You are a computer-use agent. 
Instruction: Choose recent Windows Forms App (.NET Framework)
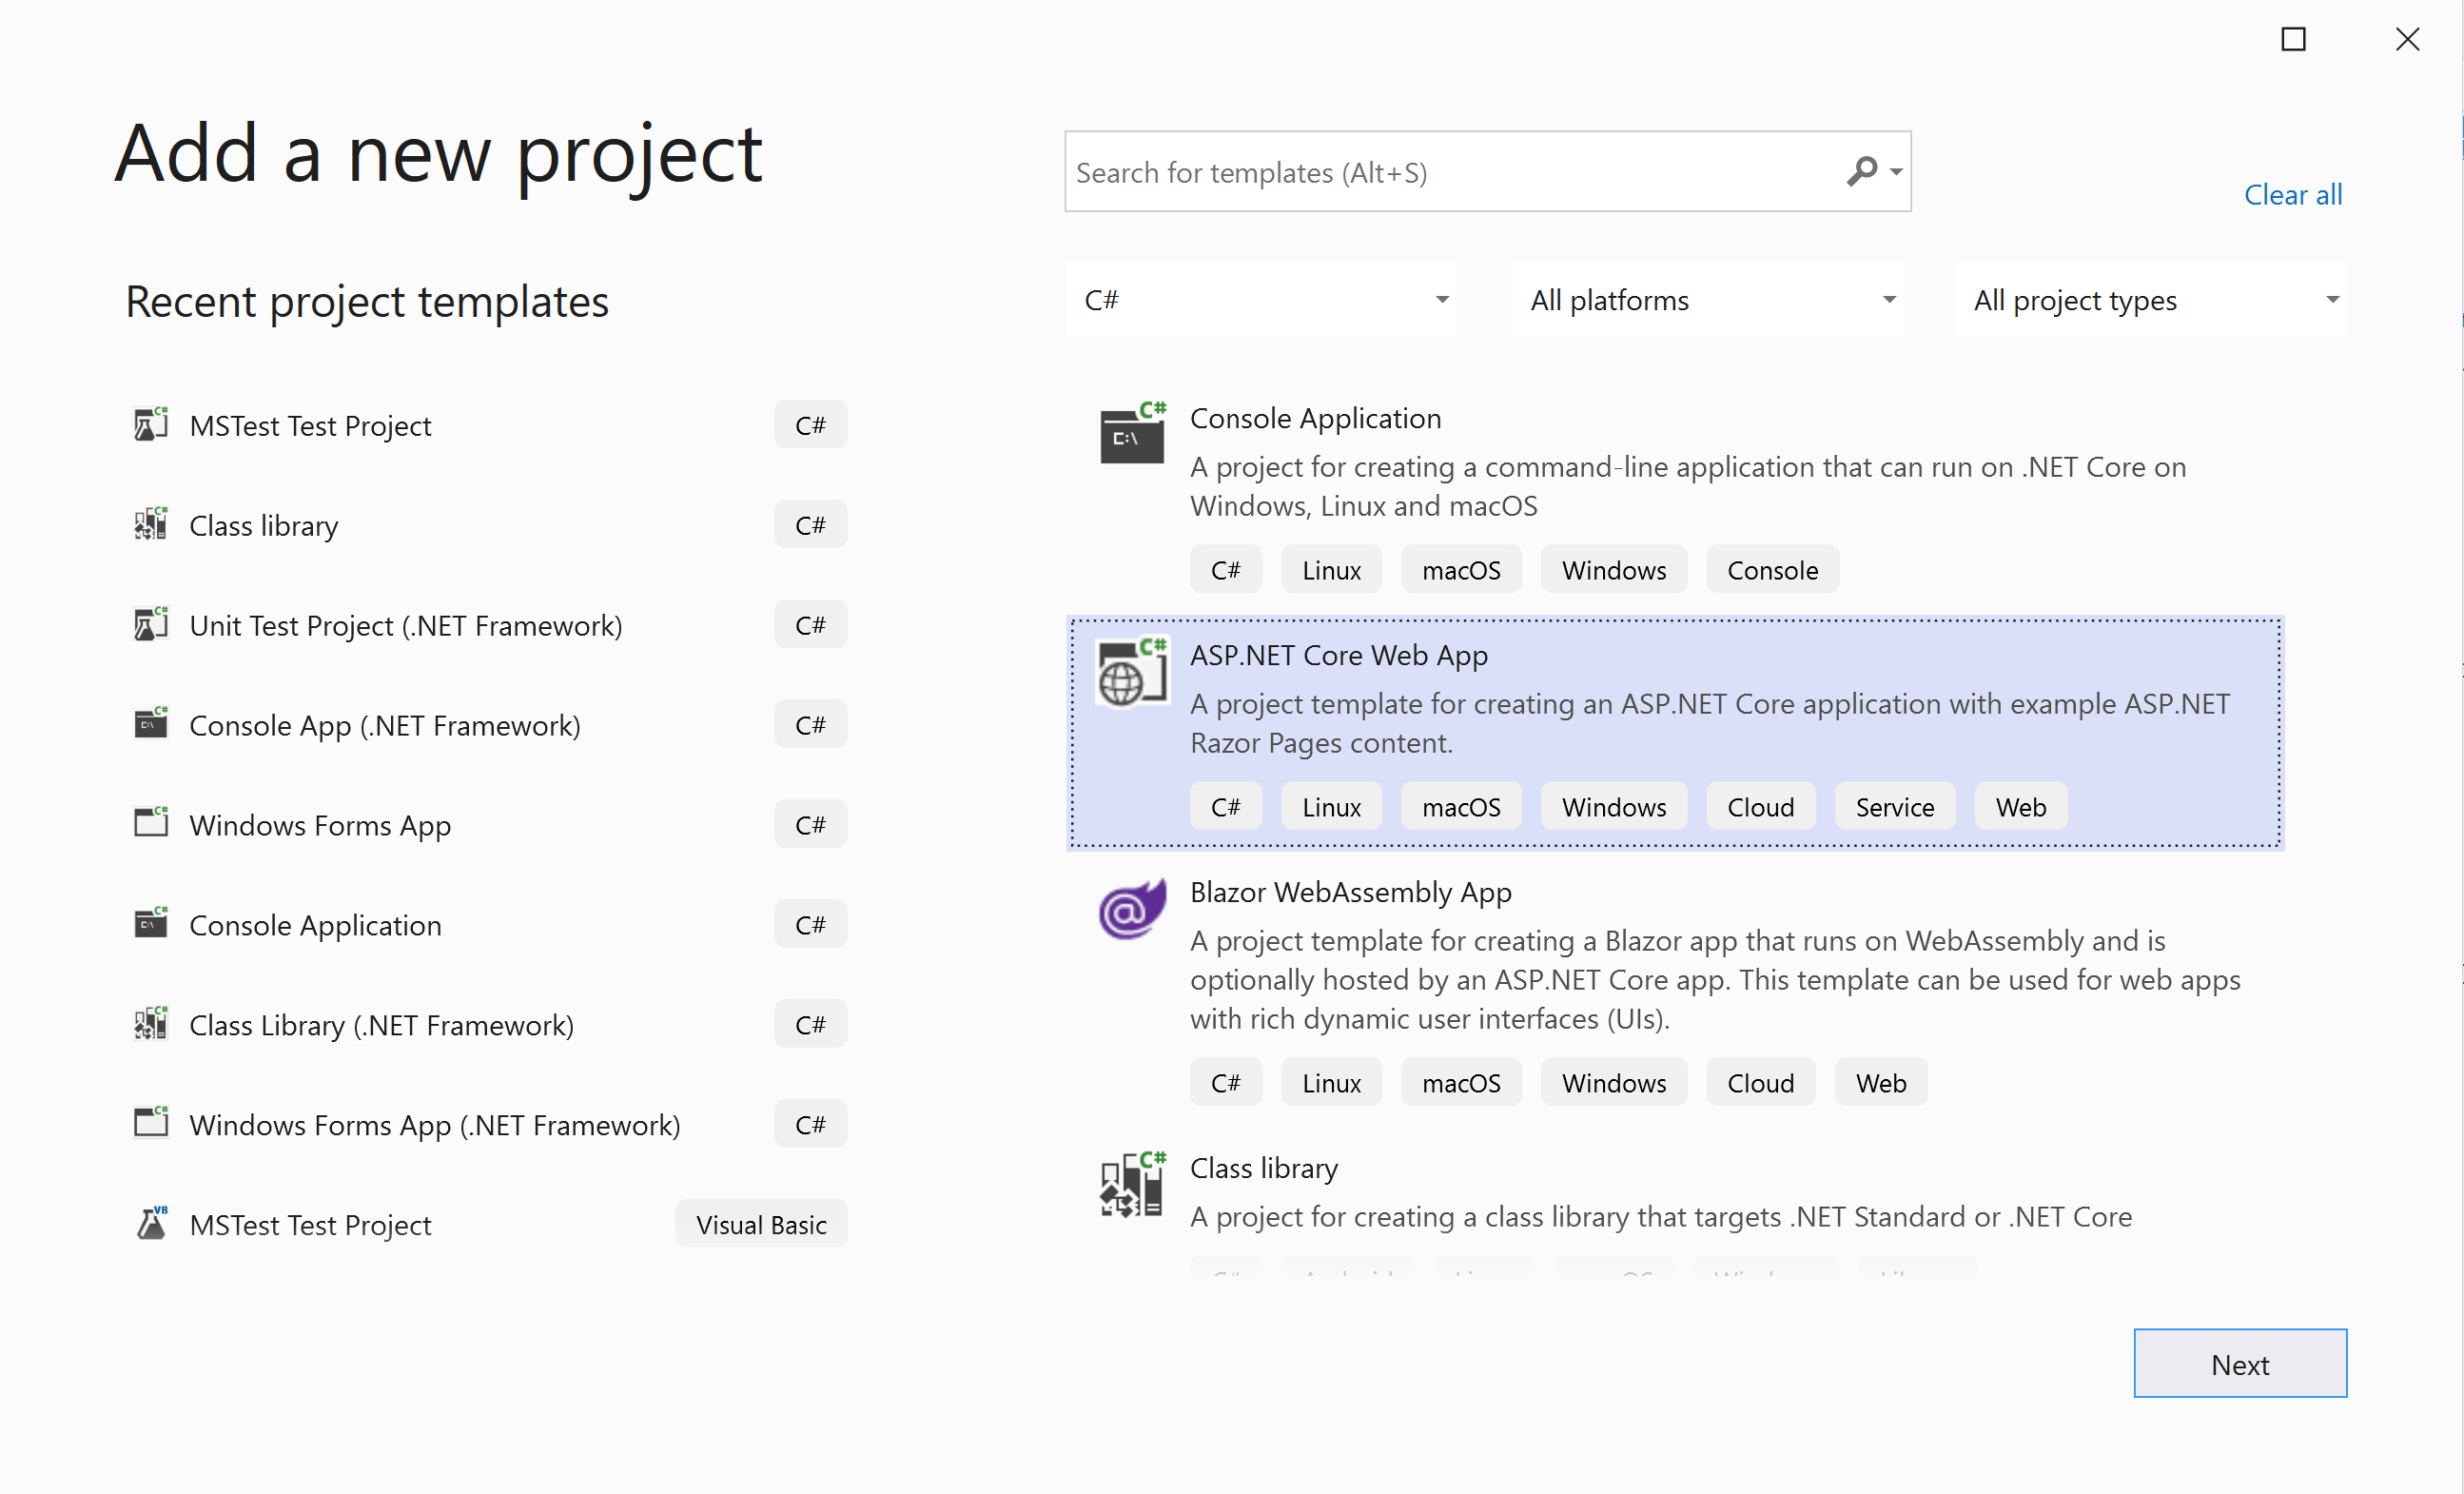490,1125
